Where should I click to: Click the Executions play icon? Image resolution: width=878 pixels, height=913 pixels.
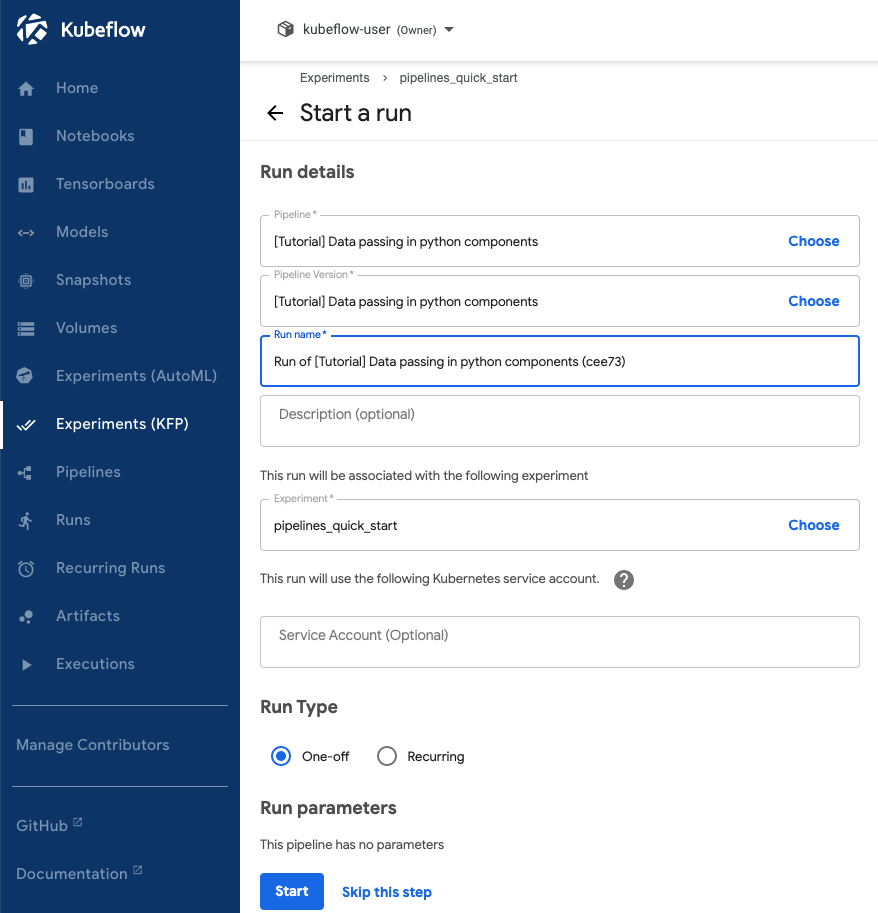pyautogui.click(x=26, y=664)
